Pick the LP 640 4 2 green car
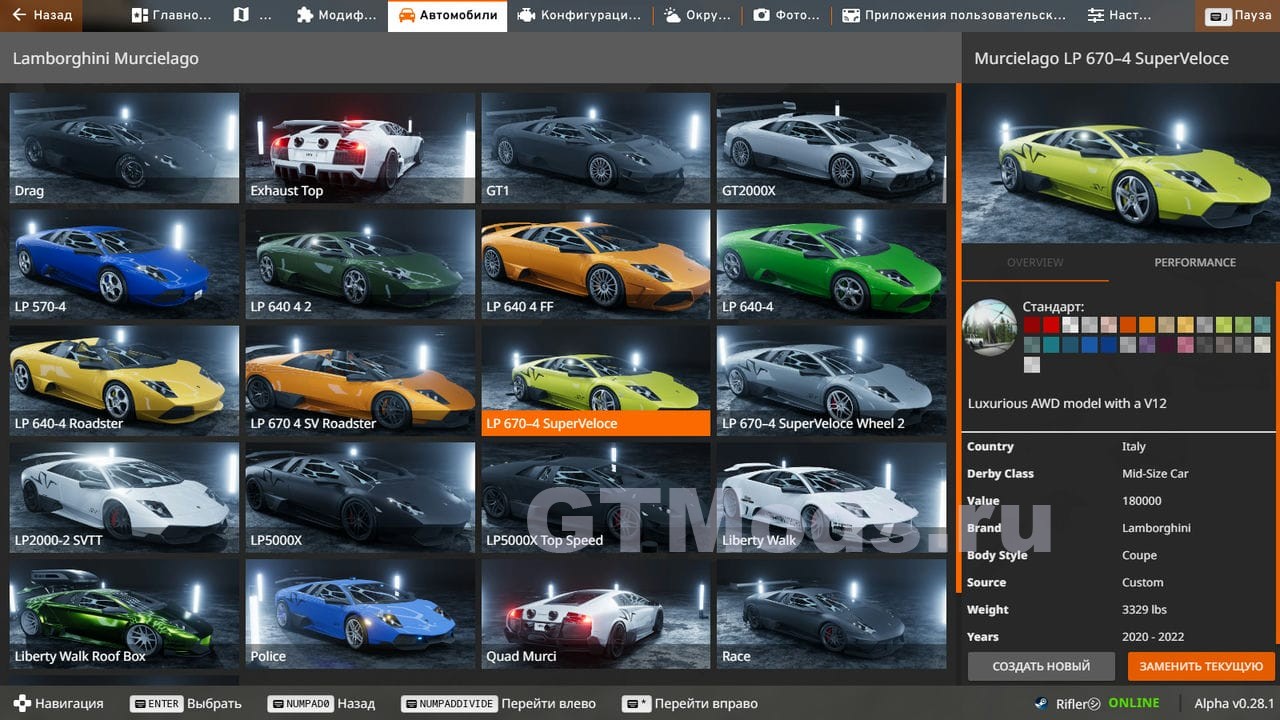The image size is (1280, 720). [360, 264]
